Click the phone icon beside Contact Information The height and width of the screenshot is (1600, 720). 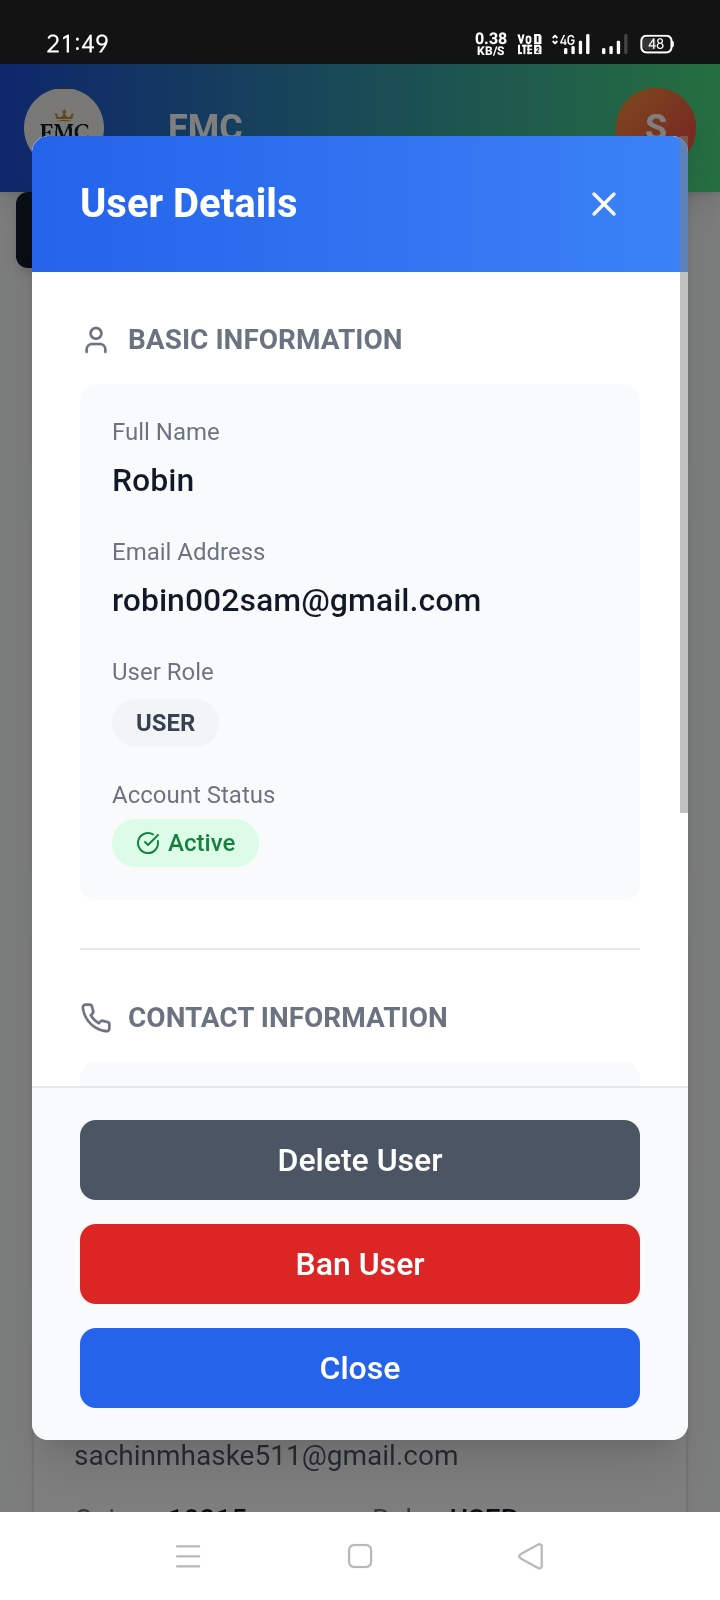(x=96, y=1018)
